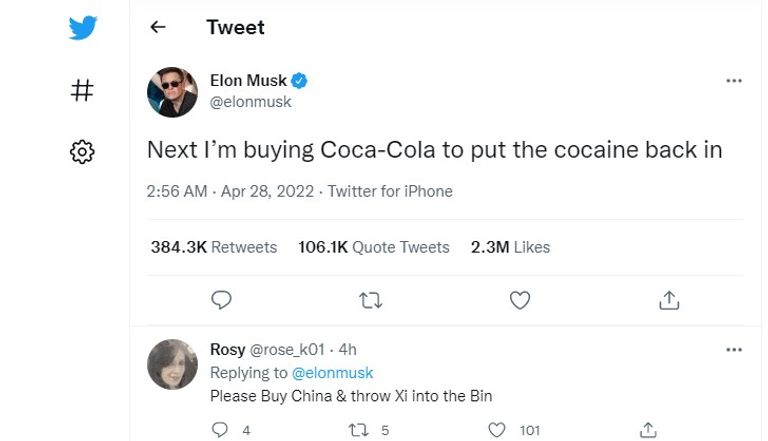Click the @elonmusk link in Rosy's reply
This screenshot has height=441, width=768.
coord(332,373)
